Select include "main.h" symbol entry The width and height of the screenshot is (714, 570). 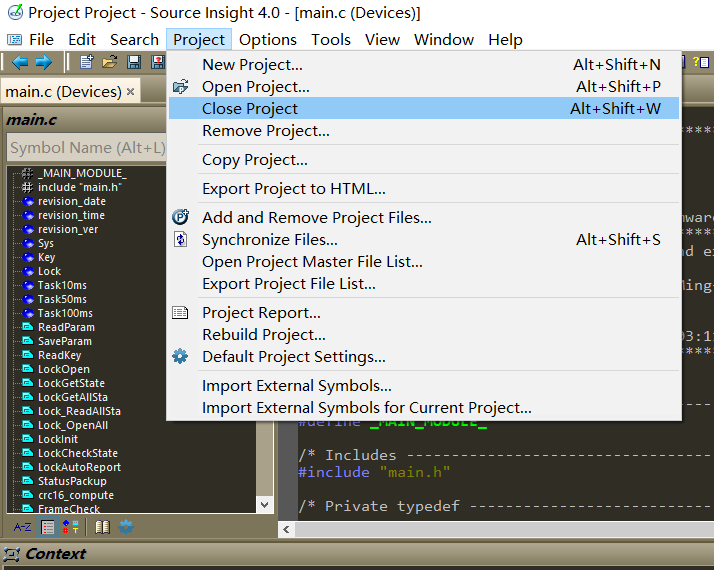pos(80,187)
